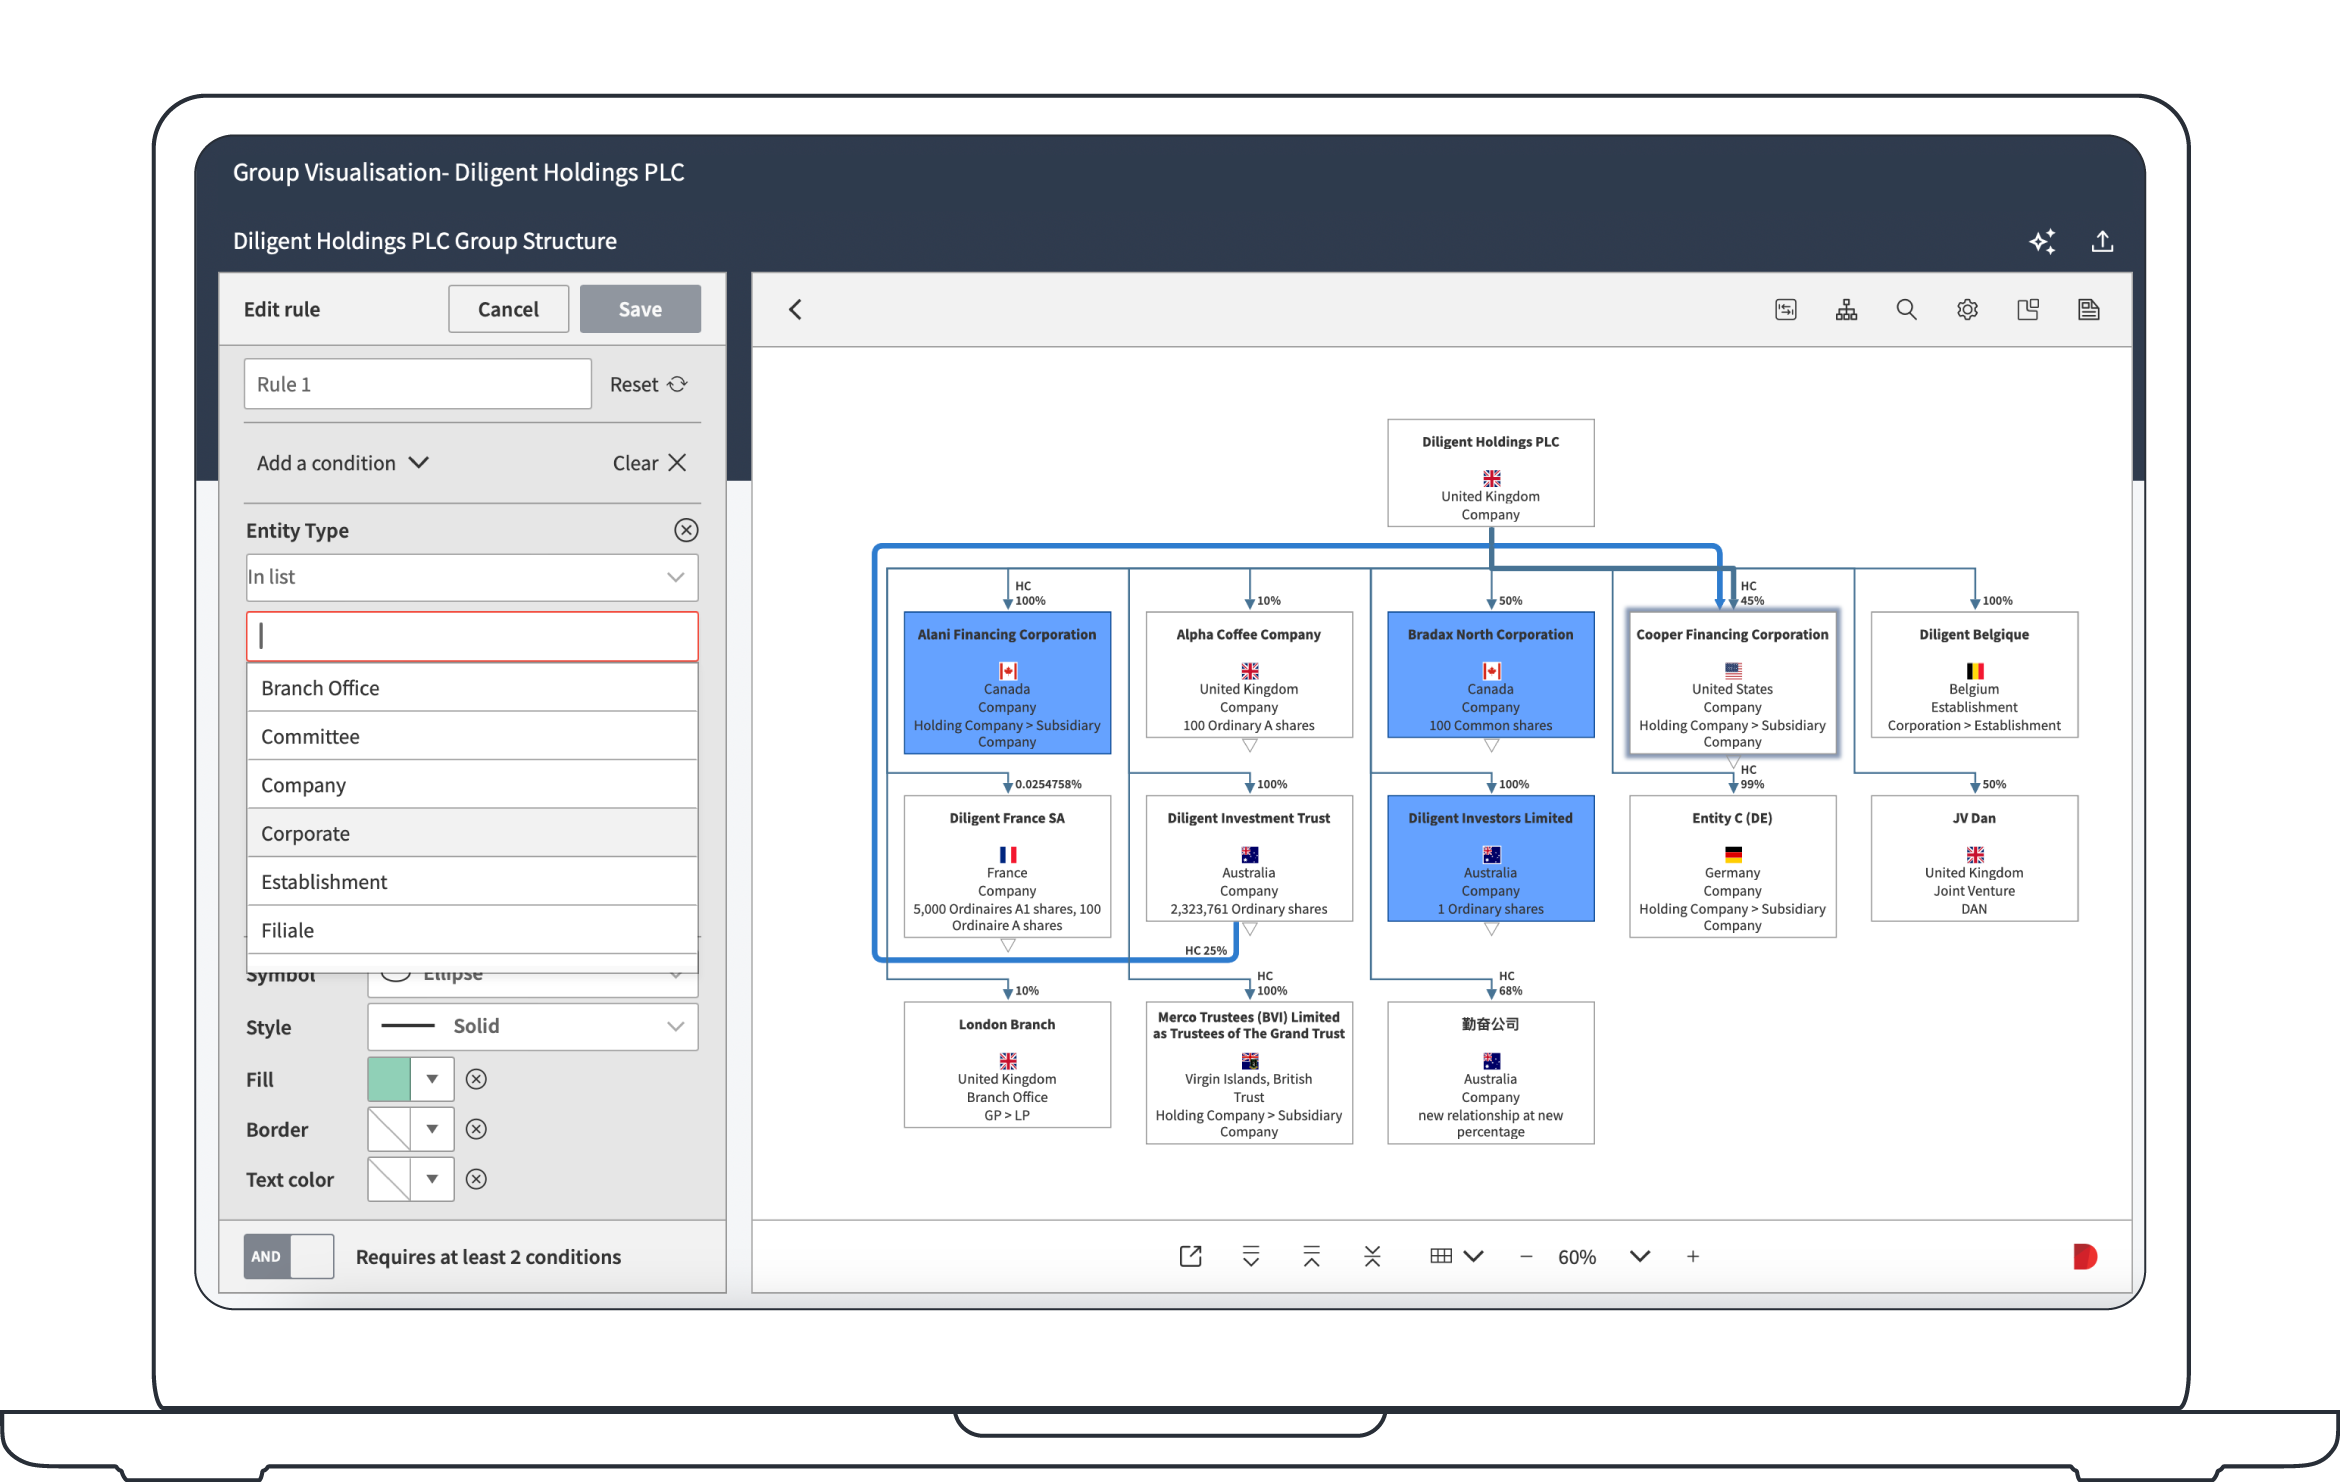The height and width of the screenshot is (1482, 2340).
Task: Click the back chevron arrow
Action: click(x=795, y=310)
